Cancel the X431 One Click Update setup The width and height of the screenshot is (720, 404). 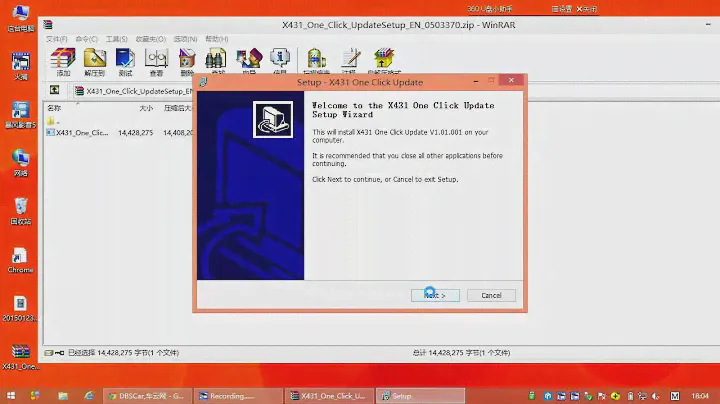[491, 295]
